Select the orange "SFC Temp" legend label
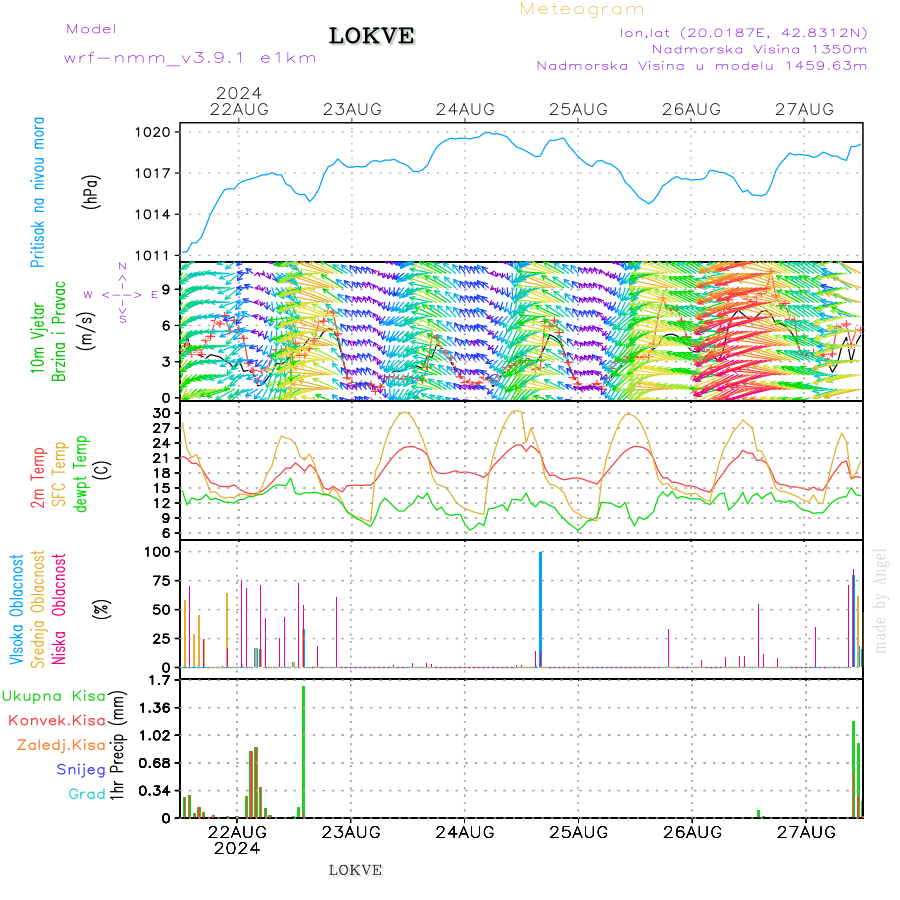Screen dimensions: 900x900 [x=59, y=474]
